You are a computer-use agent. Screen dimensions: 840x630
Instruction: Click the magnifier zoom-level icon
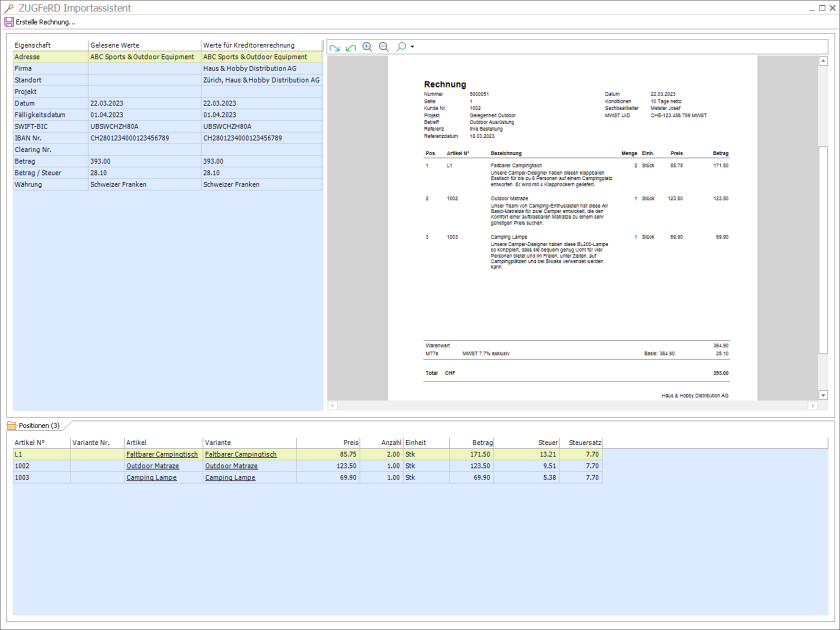click(401, 47)
